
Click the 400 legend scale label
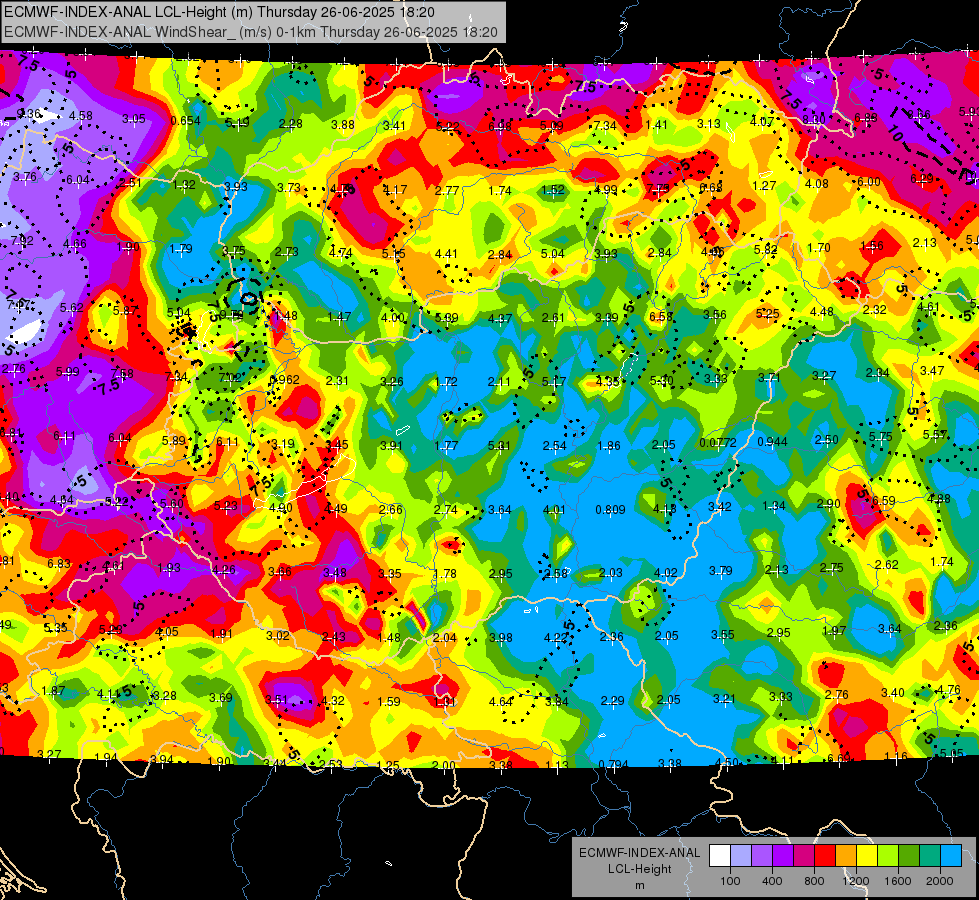(772, 881)
